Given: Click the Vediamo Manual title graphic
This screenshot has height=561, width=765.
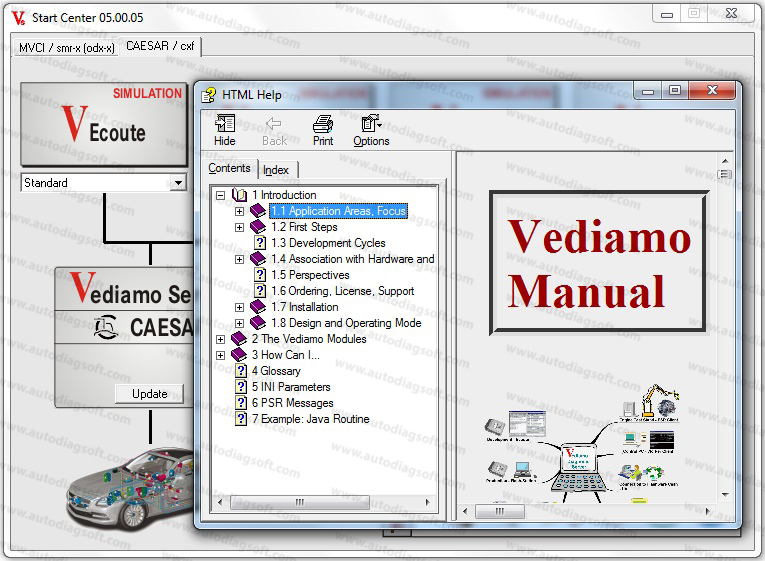Looking at the screenshot, I should (x=599, y=262).
